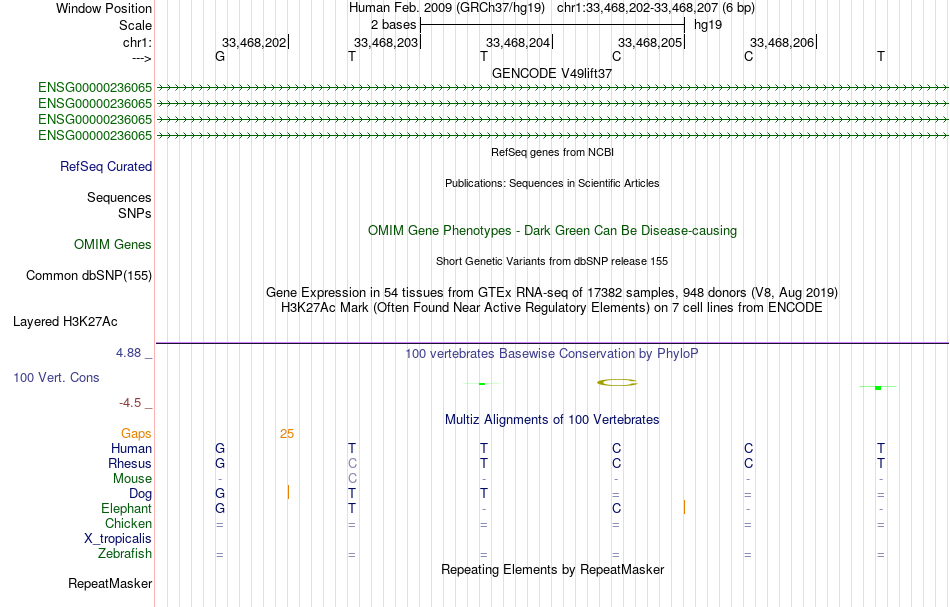The width and height of the screenshot is (950, 607).
Task: Click the G base in the ruler sequence row
Action: [x=220, y=56]
